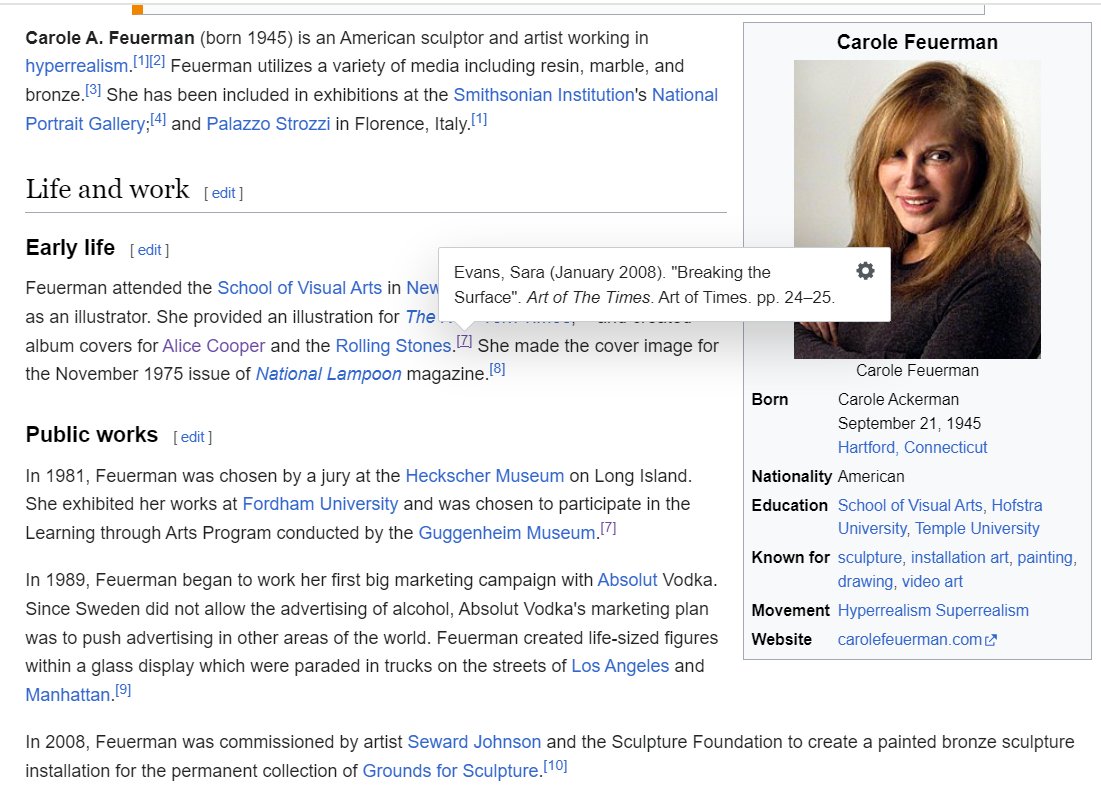Open Hartford, Connecticut link in infobox

click(912, 447)
